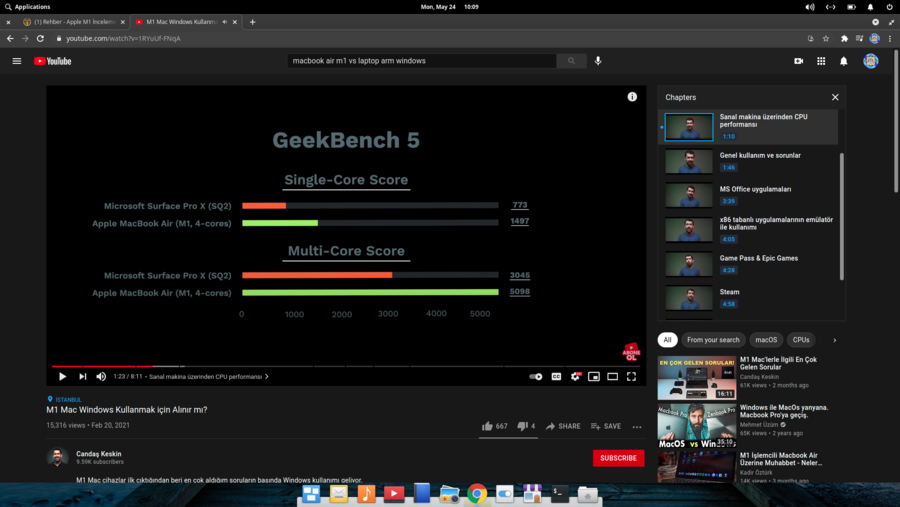Subscribe to Candaş Keskin channel
This screenshot has width=900, height=507.
pos(618,458)
